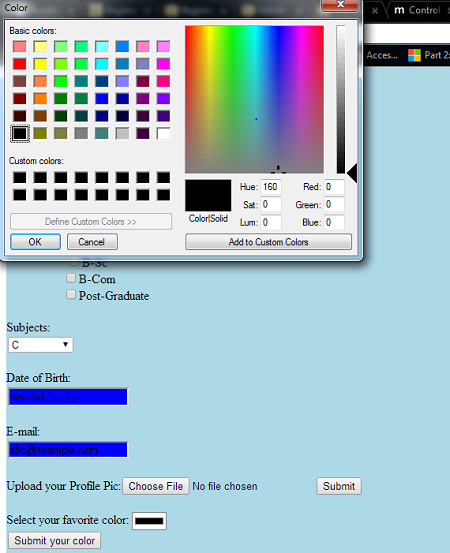Click the luminosity slider arrow marker
Viewport: 450px width, 553px height.
point(352,173)
